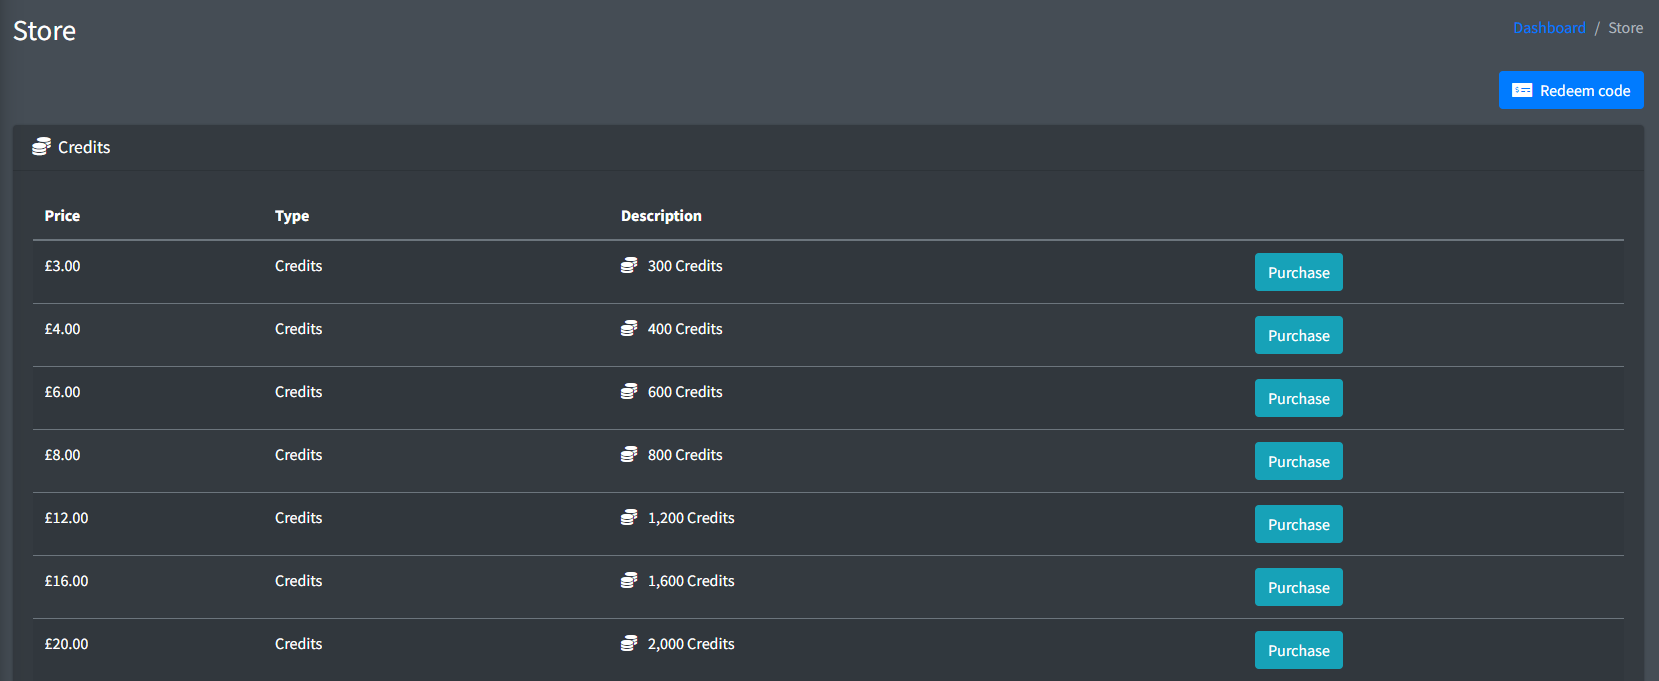The image size is (1659, 681).
Task: Click the coins icon beside Credits heading
Action: pyautogui.click(x=41, y=147)
